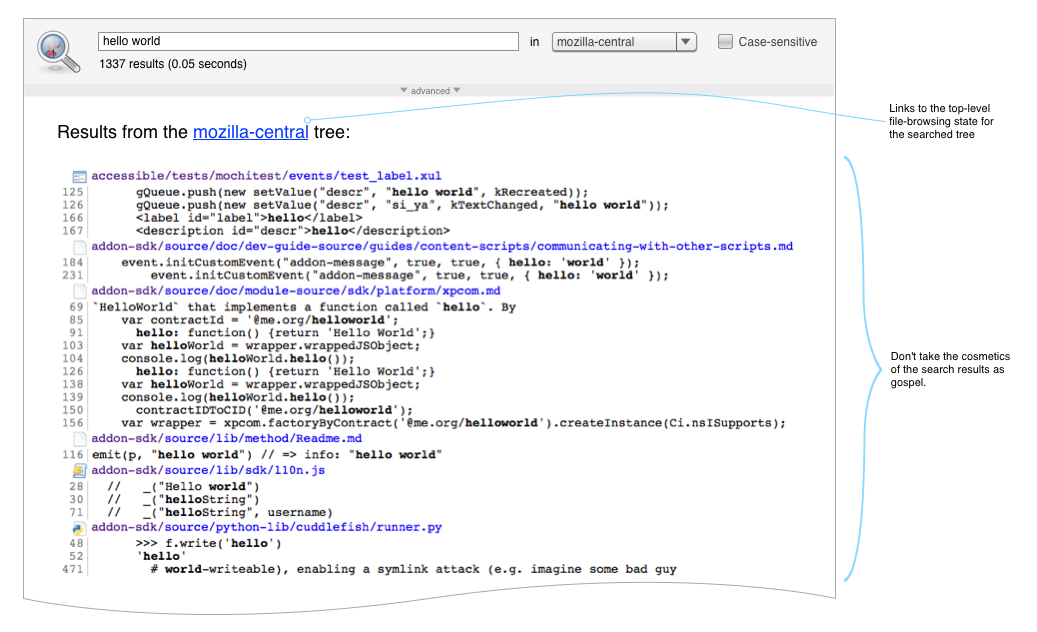Image resolution: width=1037 pixels, height=632 pixels.
Task: Go to line 28 Hello world comment
Action: pos(77,487)
